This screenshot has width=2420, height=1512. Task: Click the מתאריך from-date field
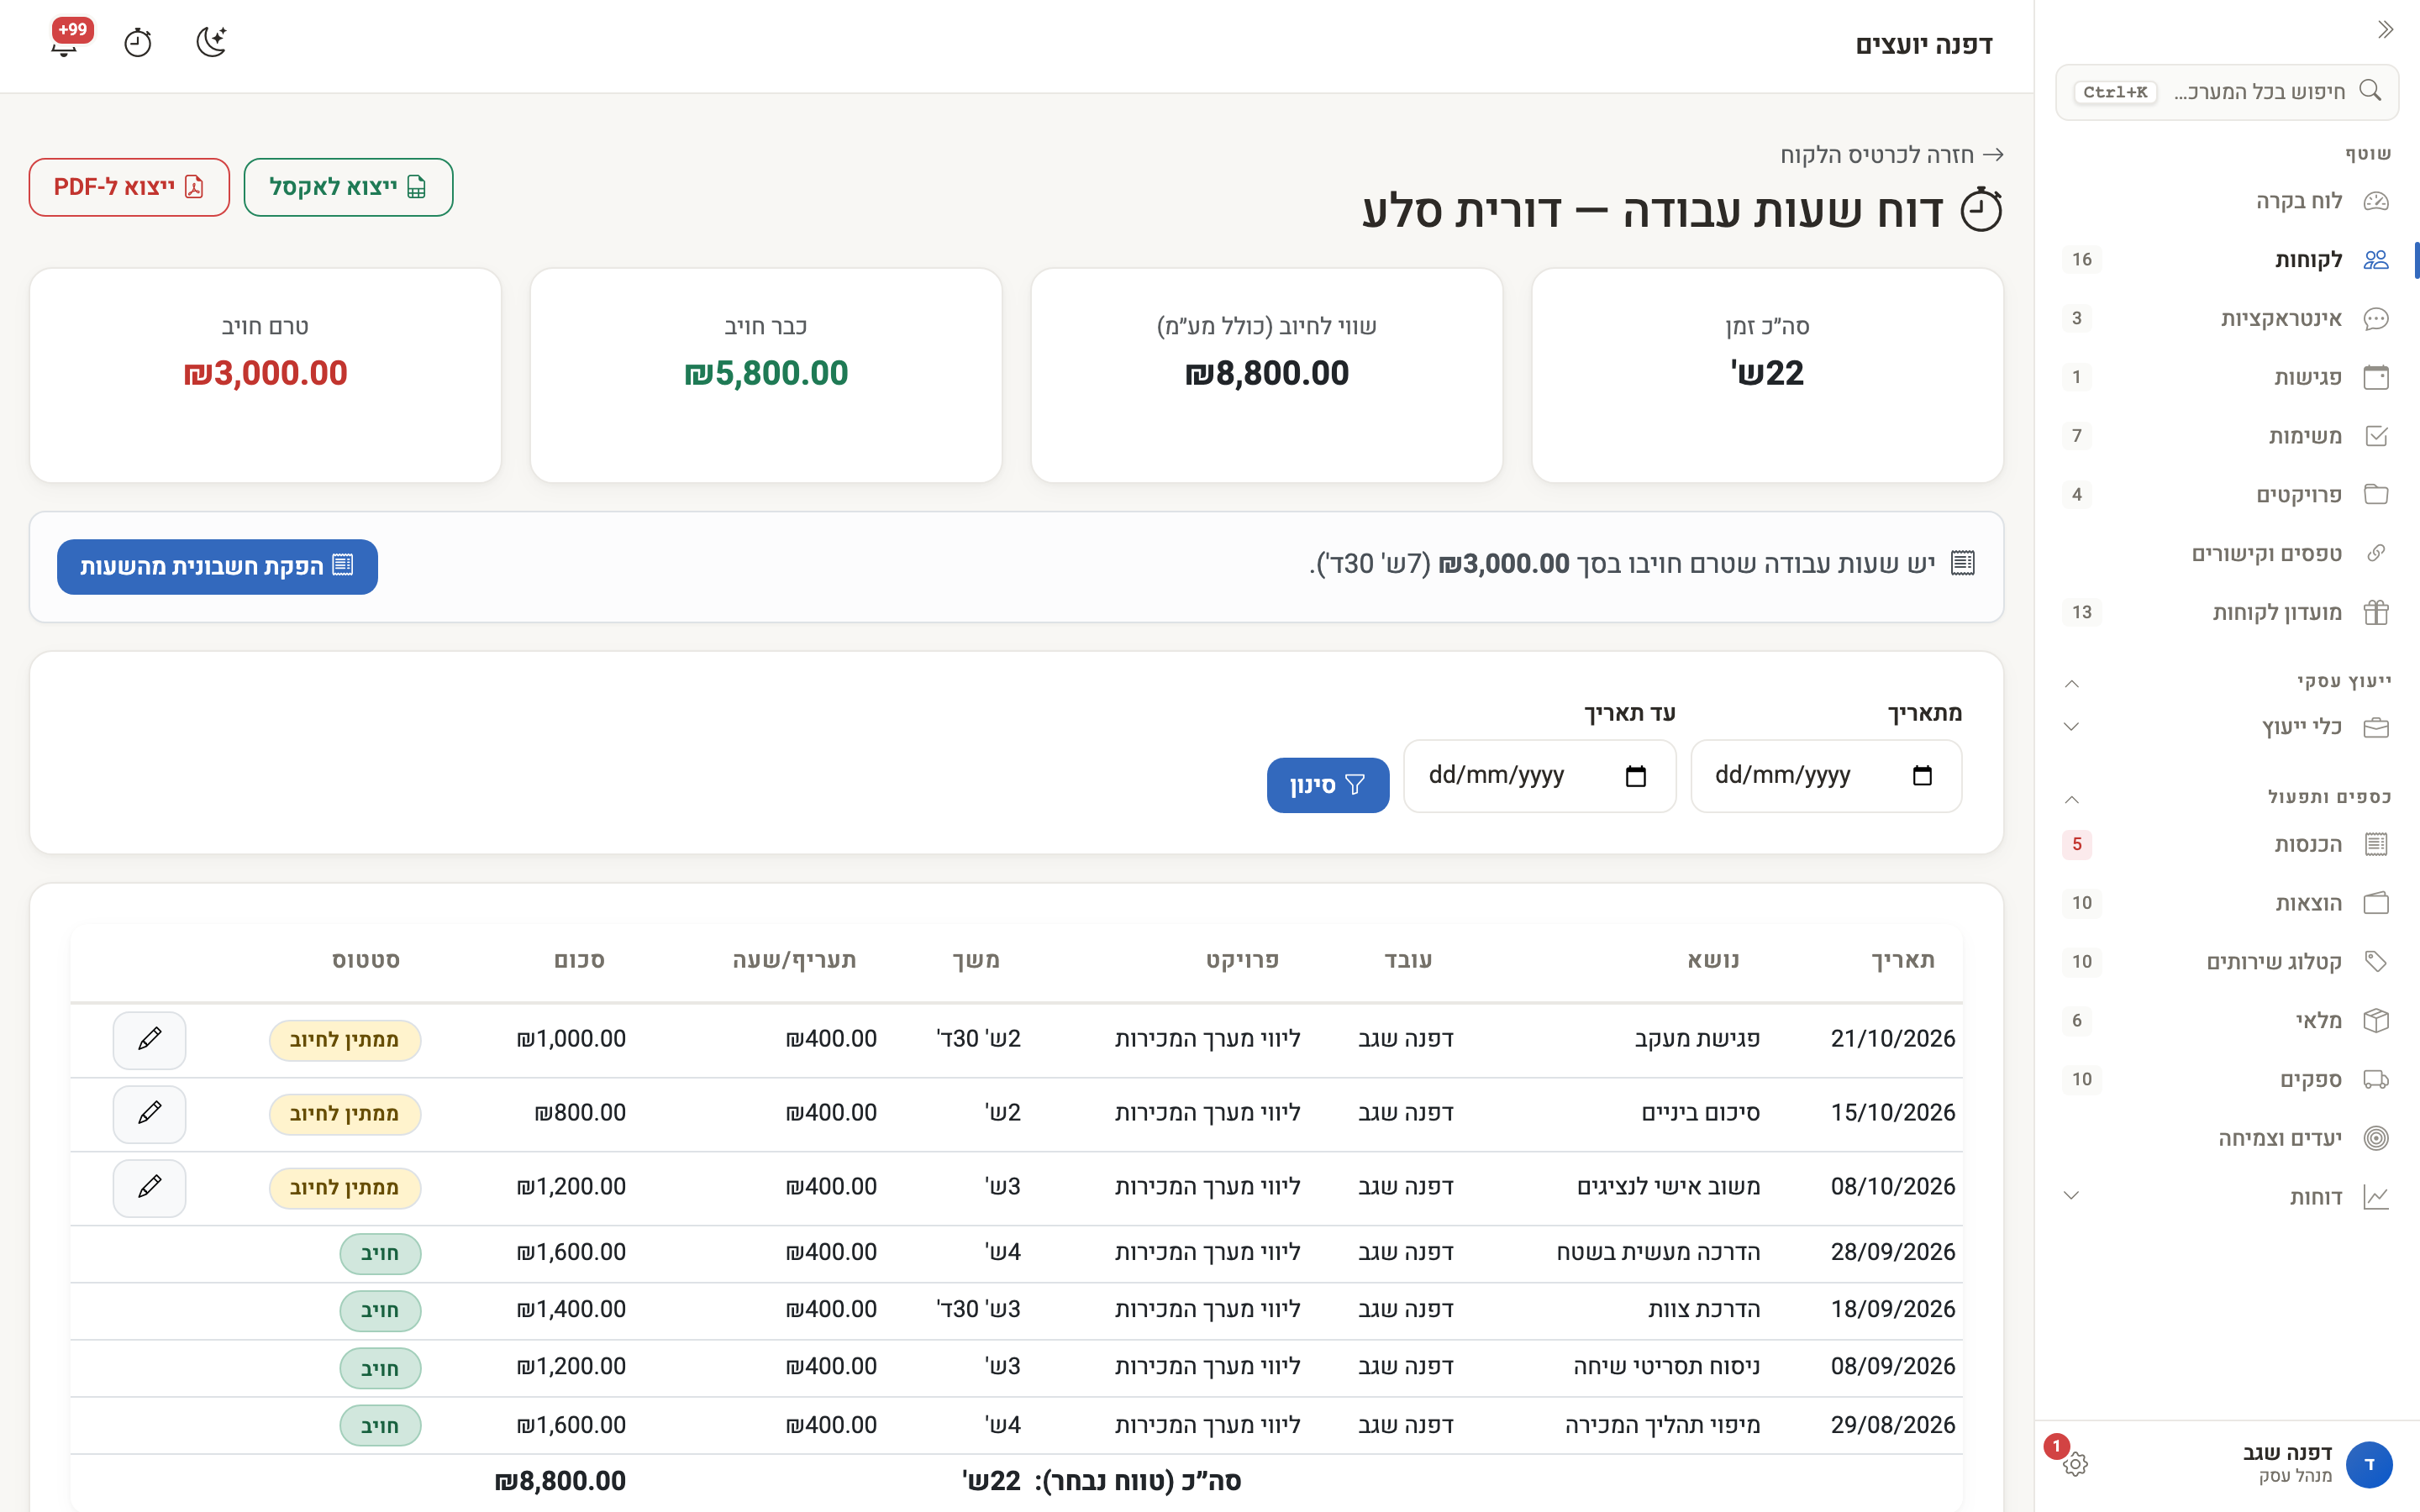click(x=1825, y=776)
